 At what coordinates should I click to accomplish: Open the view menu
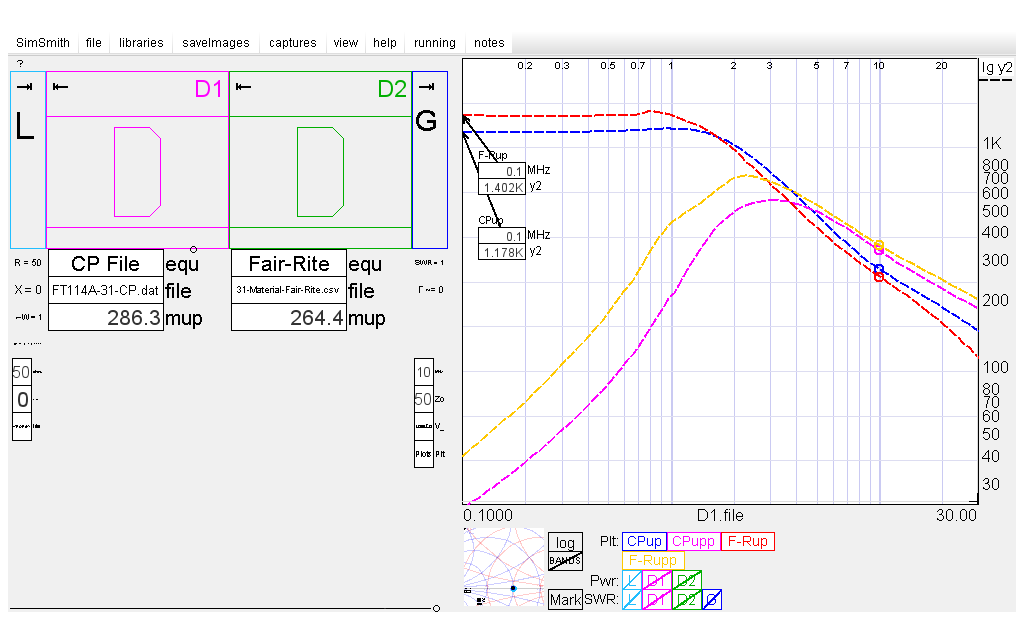pos(345,42)
